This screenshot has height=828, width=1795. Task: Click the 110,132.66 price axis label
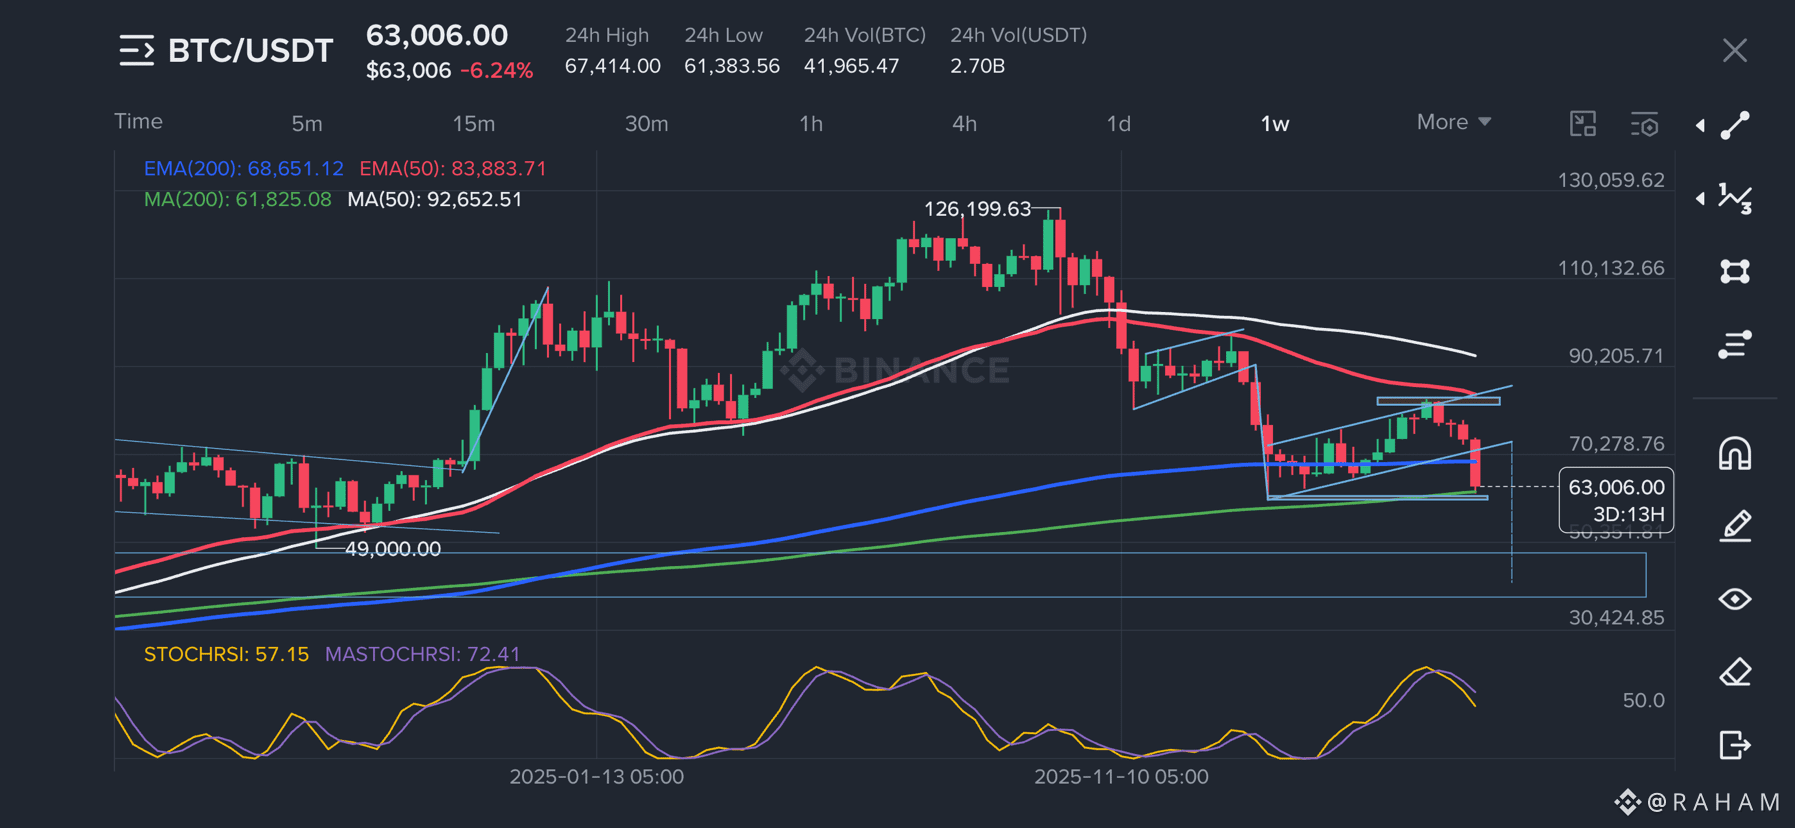1611,268
